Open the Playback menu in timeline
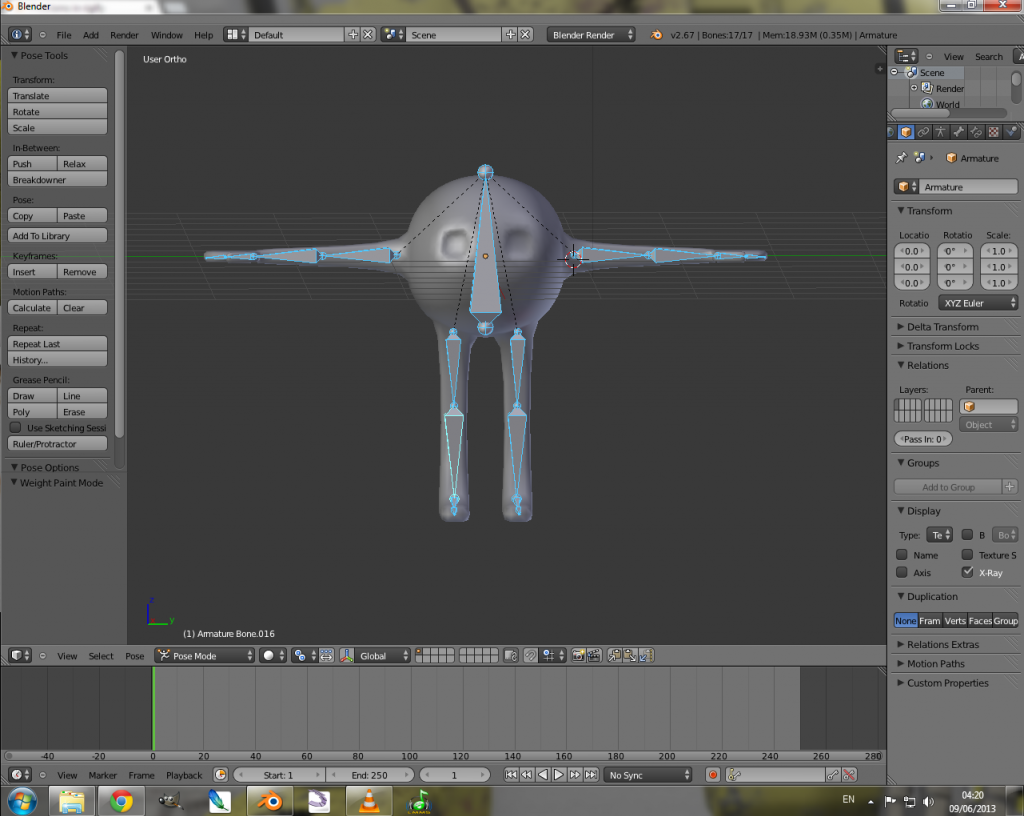Screen dimensions: 1024x816 coord(184,775)
